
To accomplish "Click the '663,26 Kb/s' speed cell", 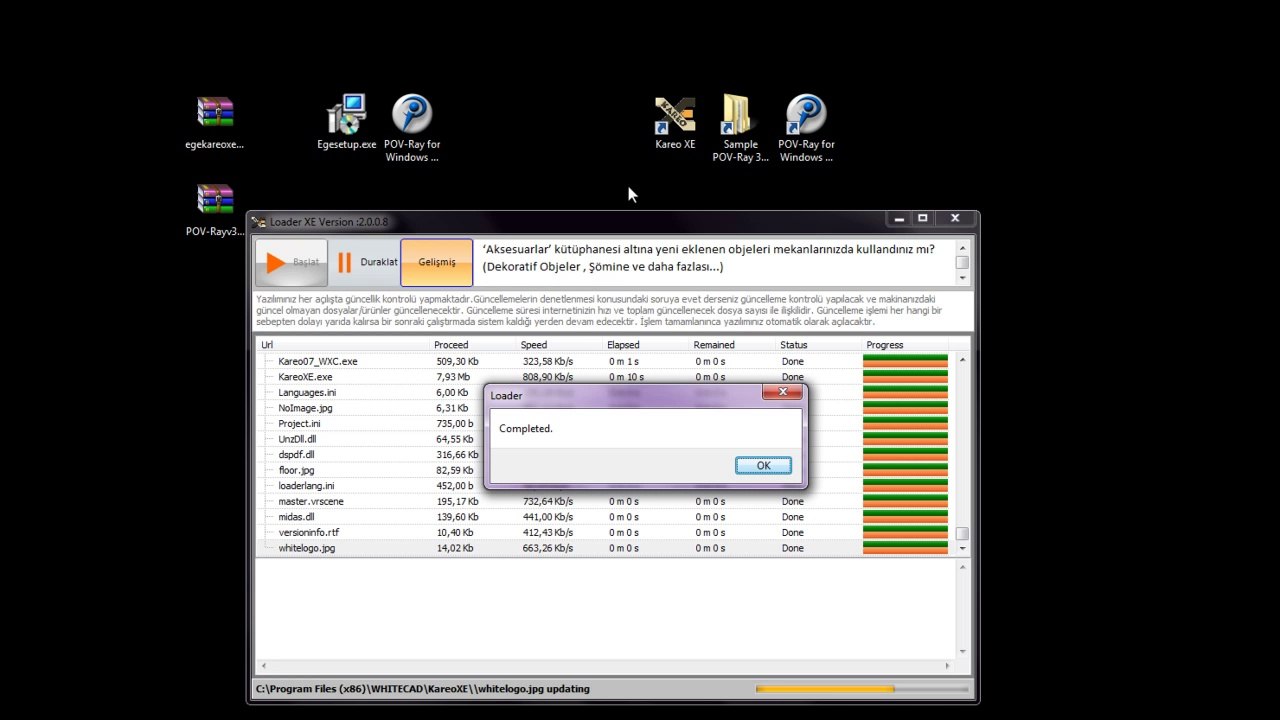I will pyautogui.click(x=548, y=548).
